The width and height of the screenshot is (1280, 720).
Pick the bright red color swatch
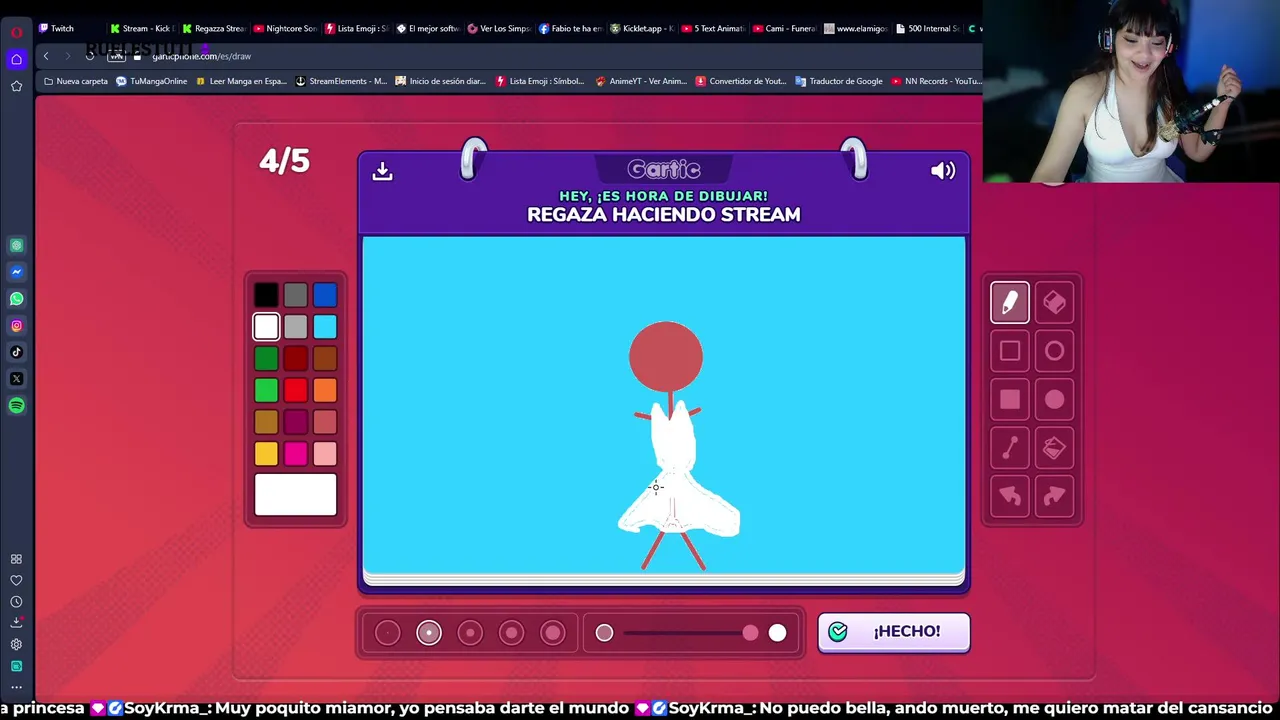tap(295, 390)
